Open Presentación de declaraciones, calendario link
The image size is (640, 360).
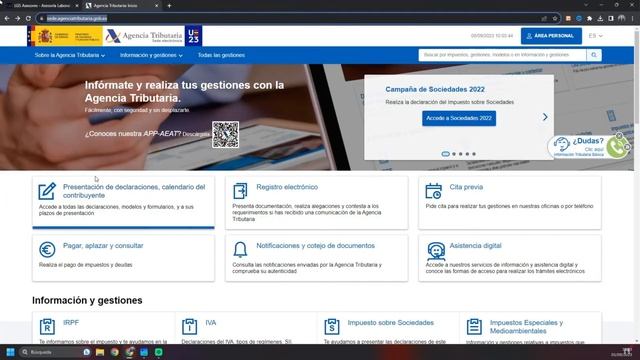[134, 191]
